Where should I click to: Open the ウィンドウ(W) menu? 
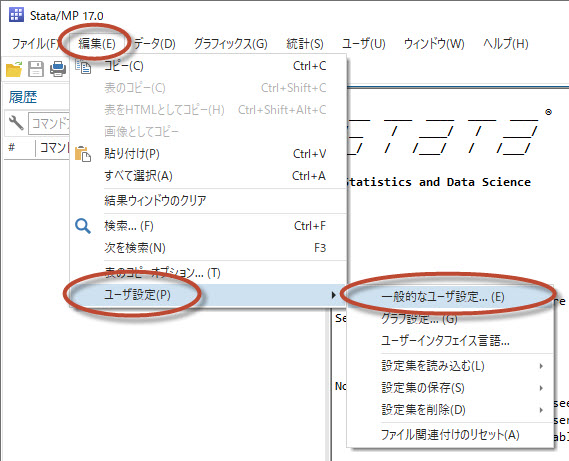point(434,44)
